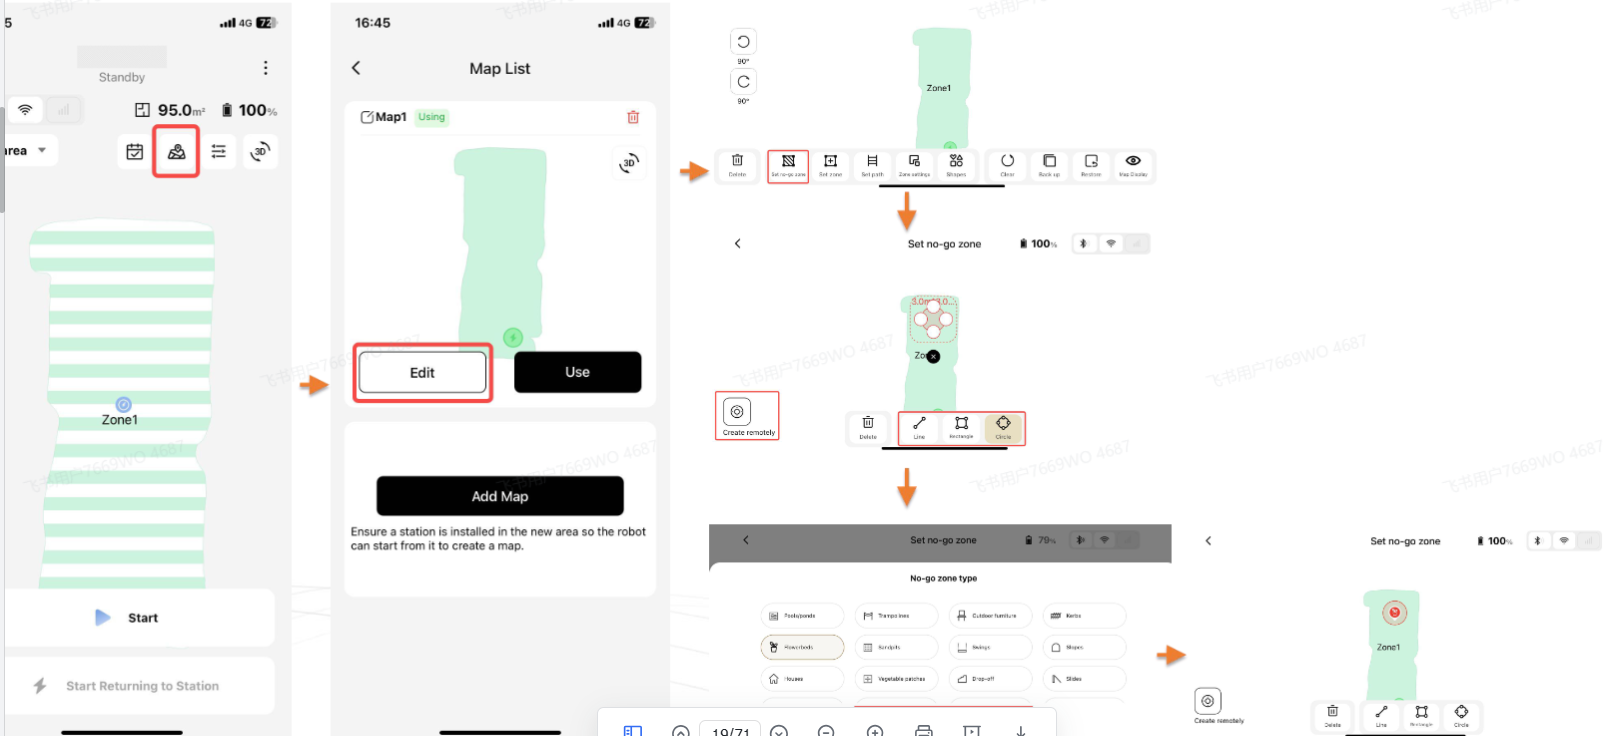Viewport: 1624px width, 736px height.
Task: Toggle Map Display eye icon
Action: 1133,165
